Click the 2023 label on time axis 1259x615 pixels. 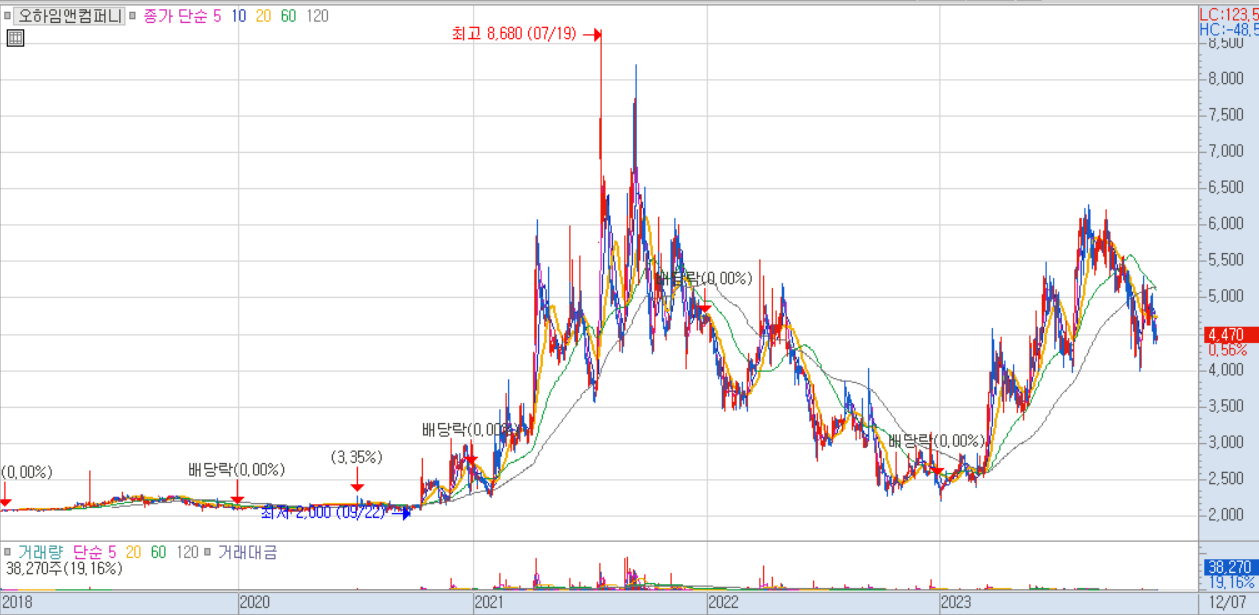956,602
